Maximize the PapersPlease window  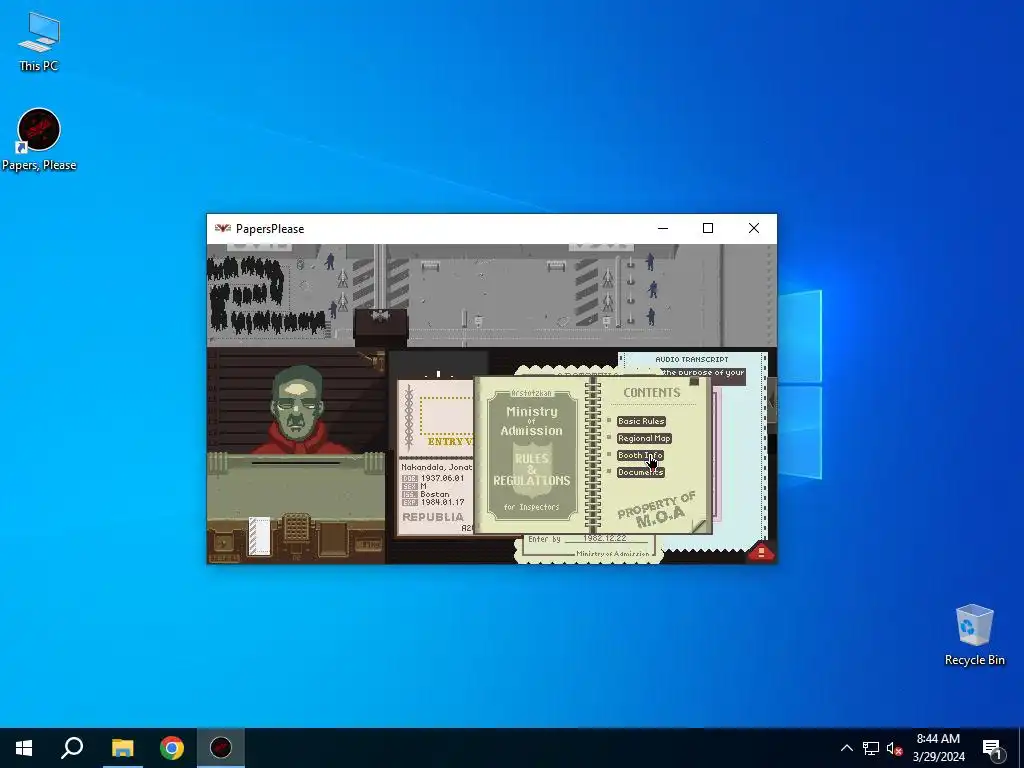pos(708,228)
